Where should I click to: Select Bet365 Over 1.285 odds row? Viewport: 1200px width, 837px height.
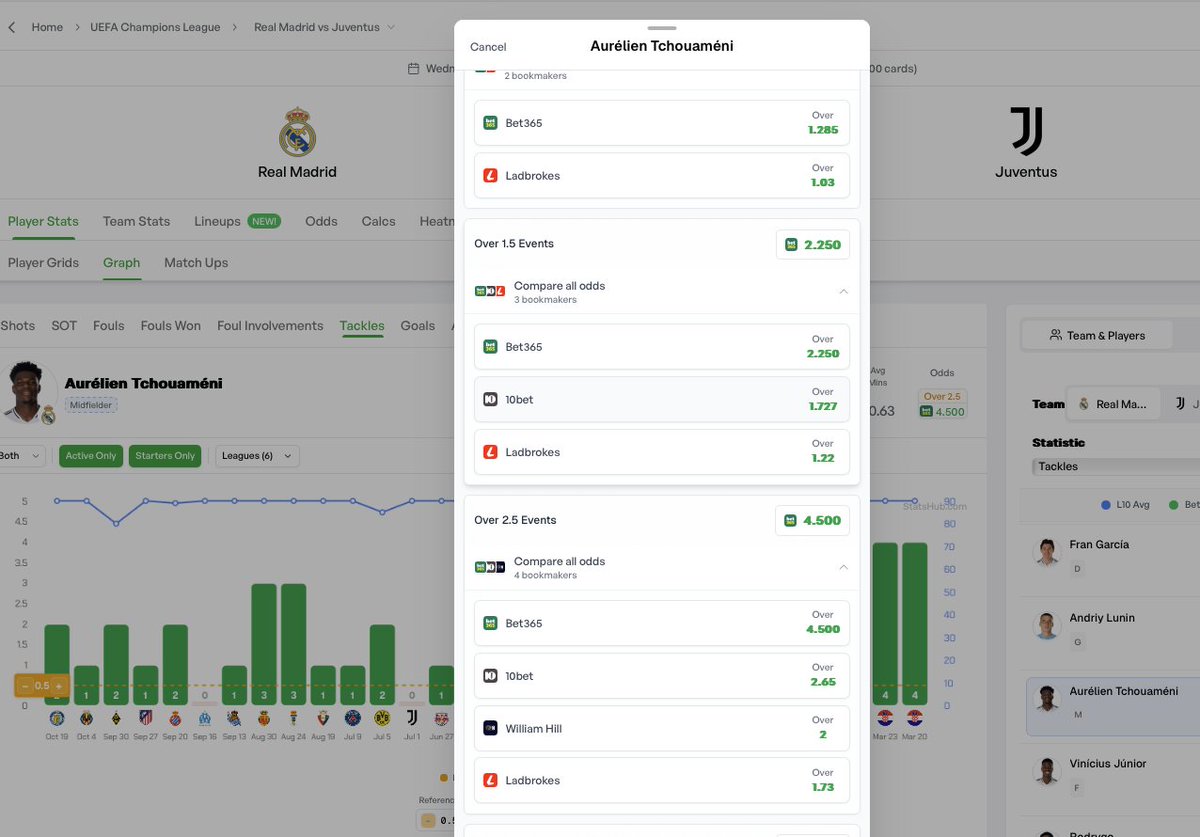tap(662, 123)
